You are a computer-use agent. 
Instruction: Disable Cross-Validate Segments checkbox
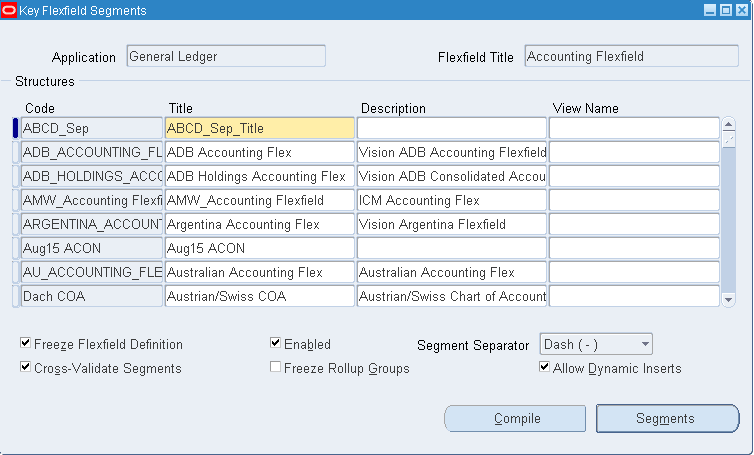(25, 368)
